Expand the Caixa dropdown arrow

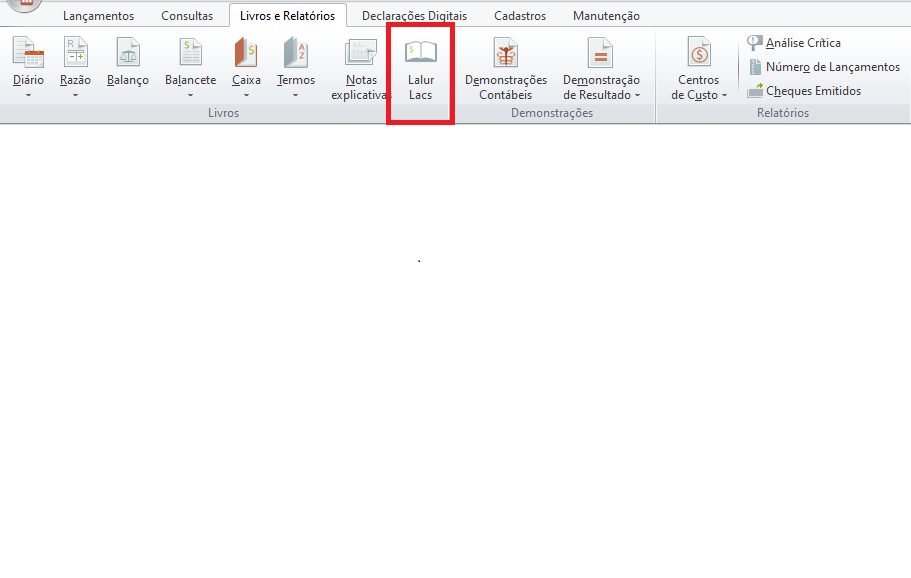246,95
